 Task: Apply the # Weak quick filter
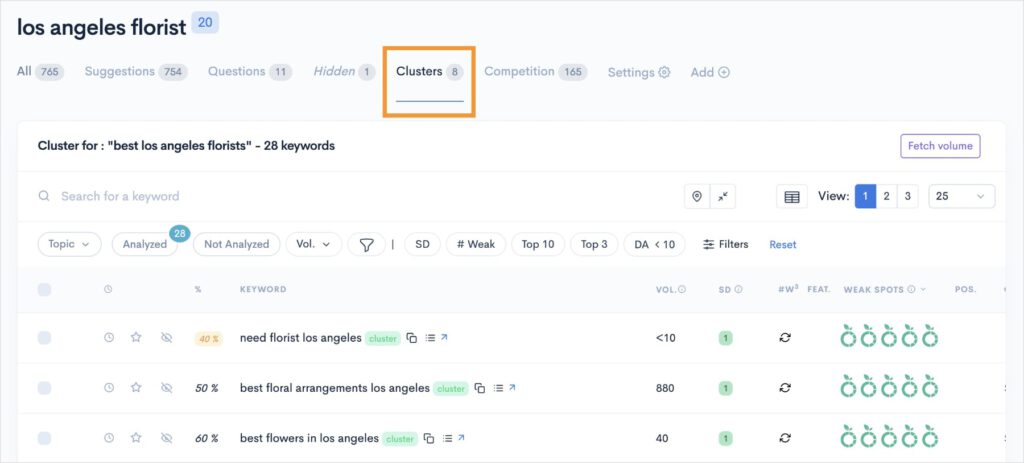(475, 244)
